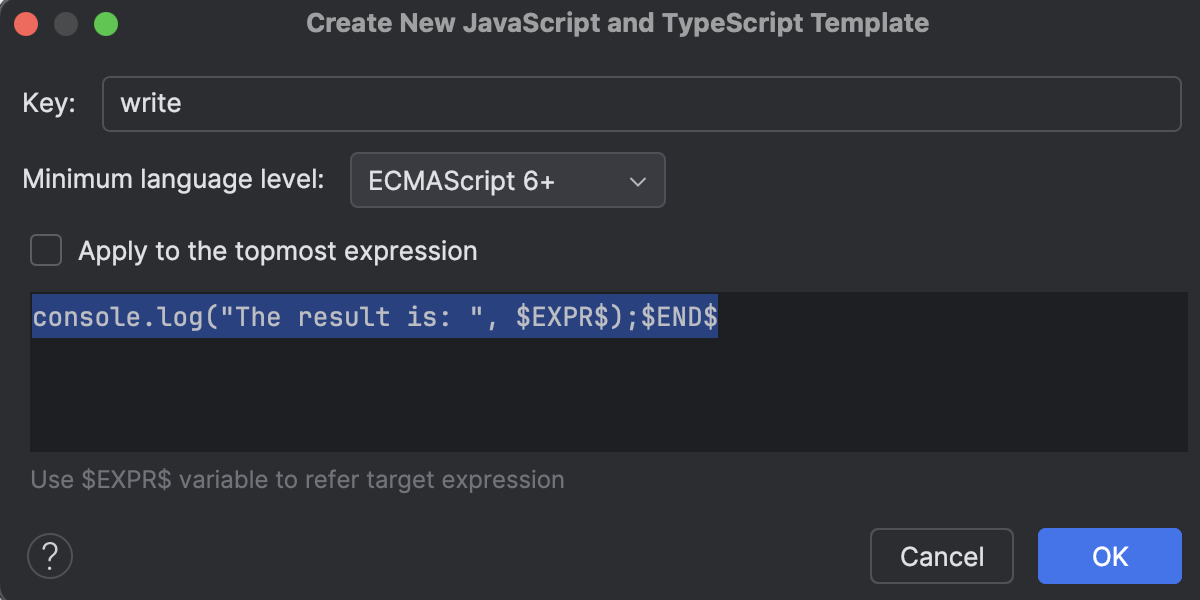Screen dimensions: 1200x600
Task: Click the highlighted template code line
Action: (x=374, y=317)
